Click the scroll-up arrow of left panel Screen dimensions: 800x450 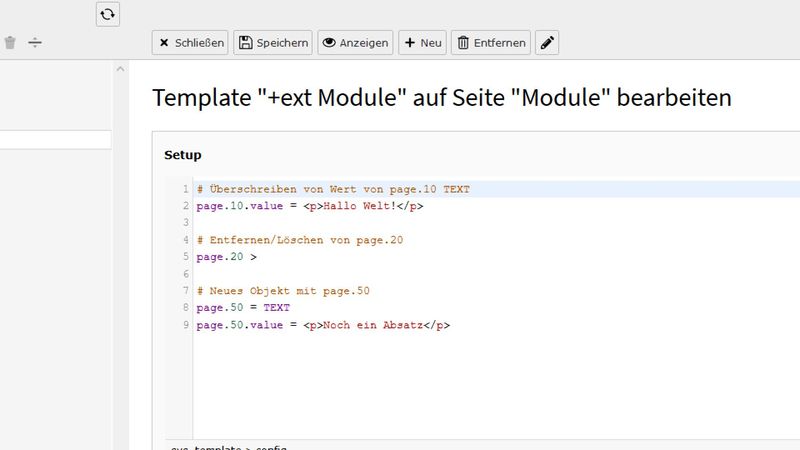(x=121, y=69)
